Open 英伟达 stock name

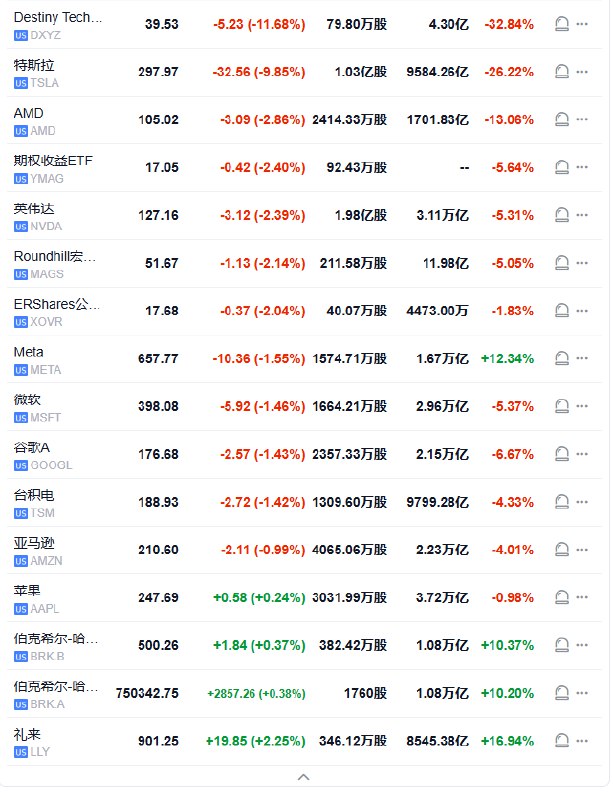point(34,209)
